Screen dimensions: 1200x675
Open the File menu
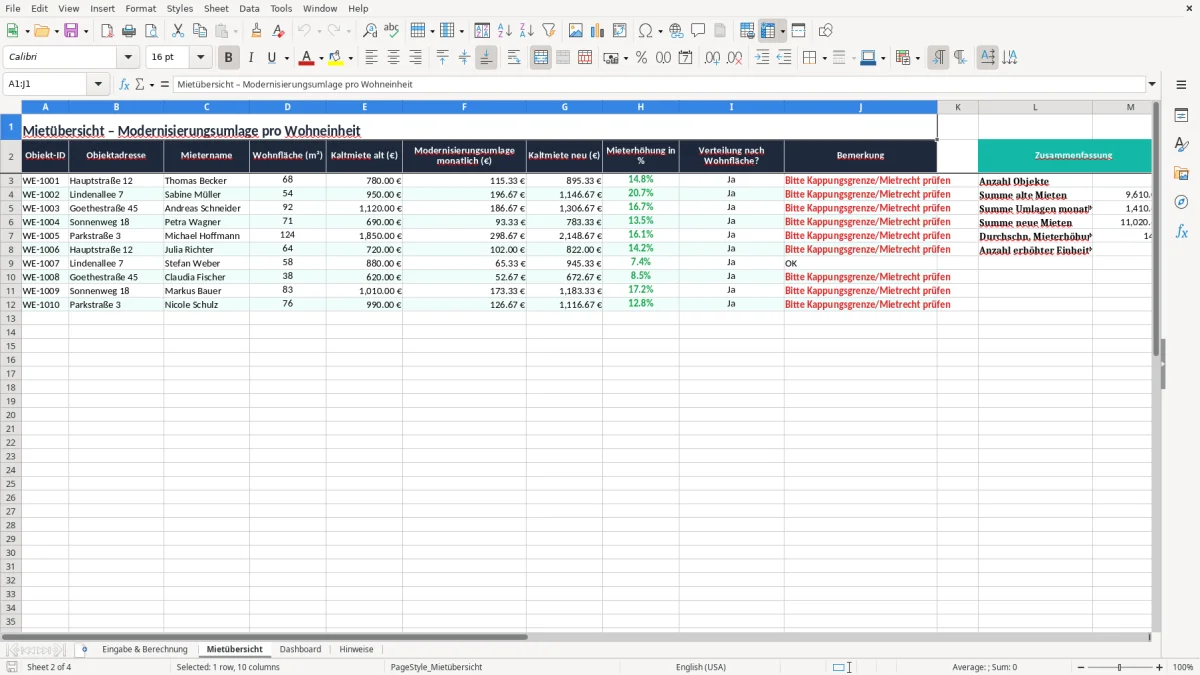click(13, 8)
